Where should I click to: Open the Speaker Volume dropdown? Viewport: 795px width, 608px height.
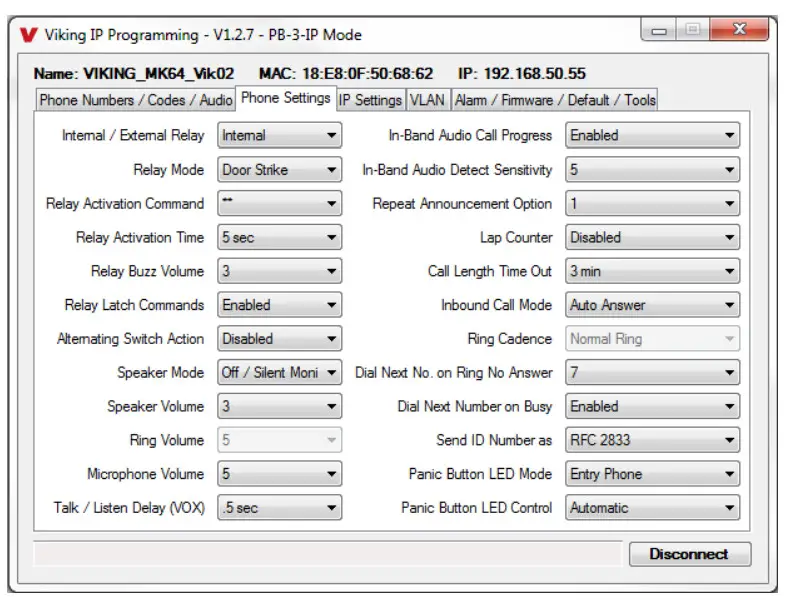click(279, 406)
